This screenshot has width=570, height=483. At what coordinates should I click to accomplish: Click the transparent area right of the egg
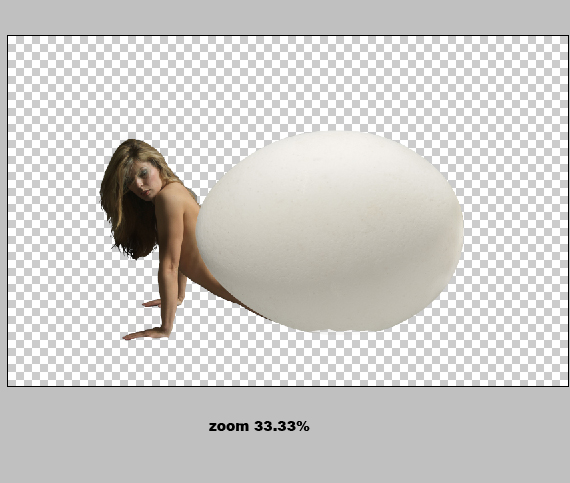click(516, 225)
